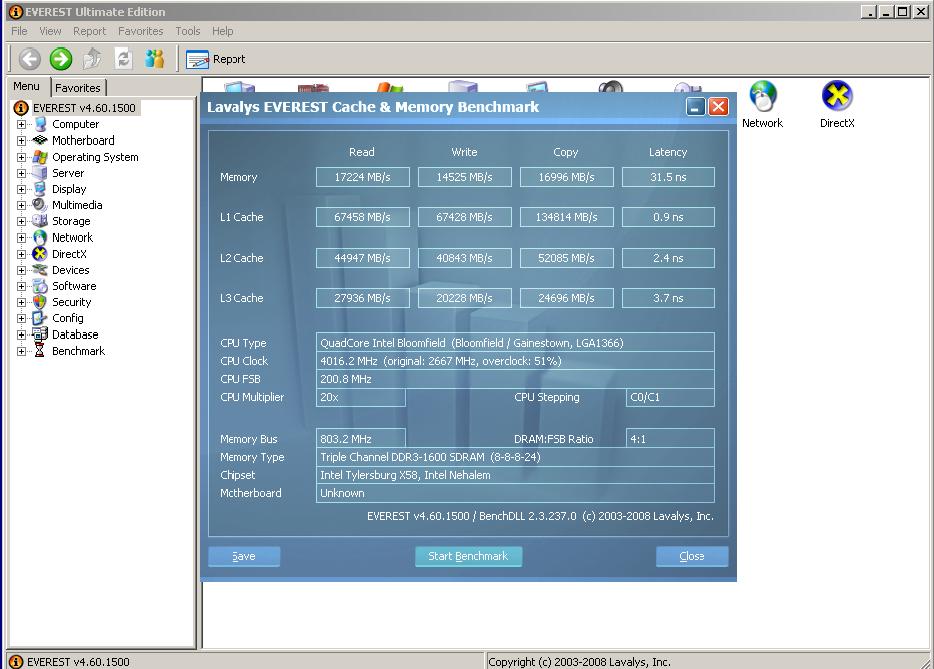Screen dimensions: 934x669
Task: Click the CPU Clock field 4016.2 MHz
Action: pos(515,361)
